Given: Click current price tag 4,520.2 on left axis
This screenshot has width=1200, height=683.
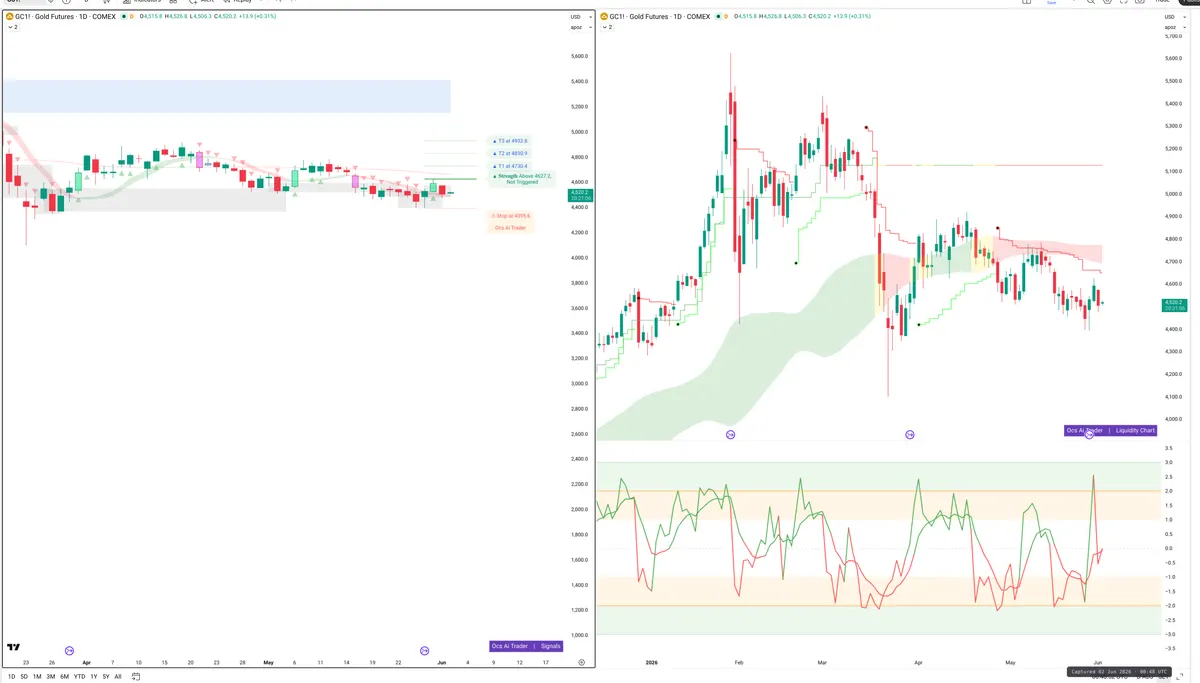Looking at the screenshot, I should pos(581,195).
